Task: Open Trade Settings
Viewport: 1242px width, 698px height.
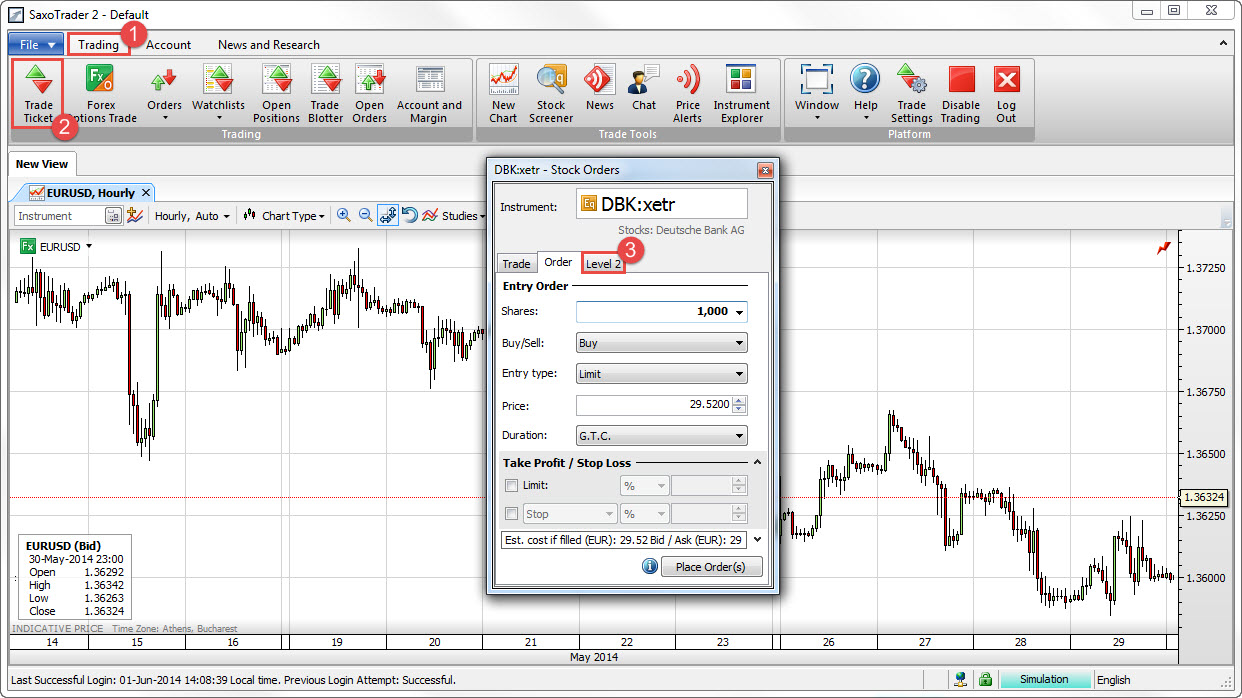Action: tap(911, 93)
